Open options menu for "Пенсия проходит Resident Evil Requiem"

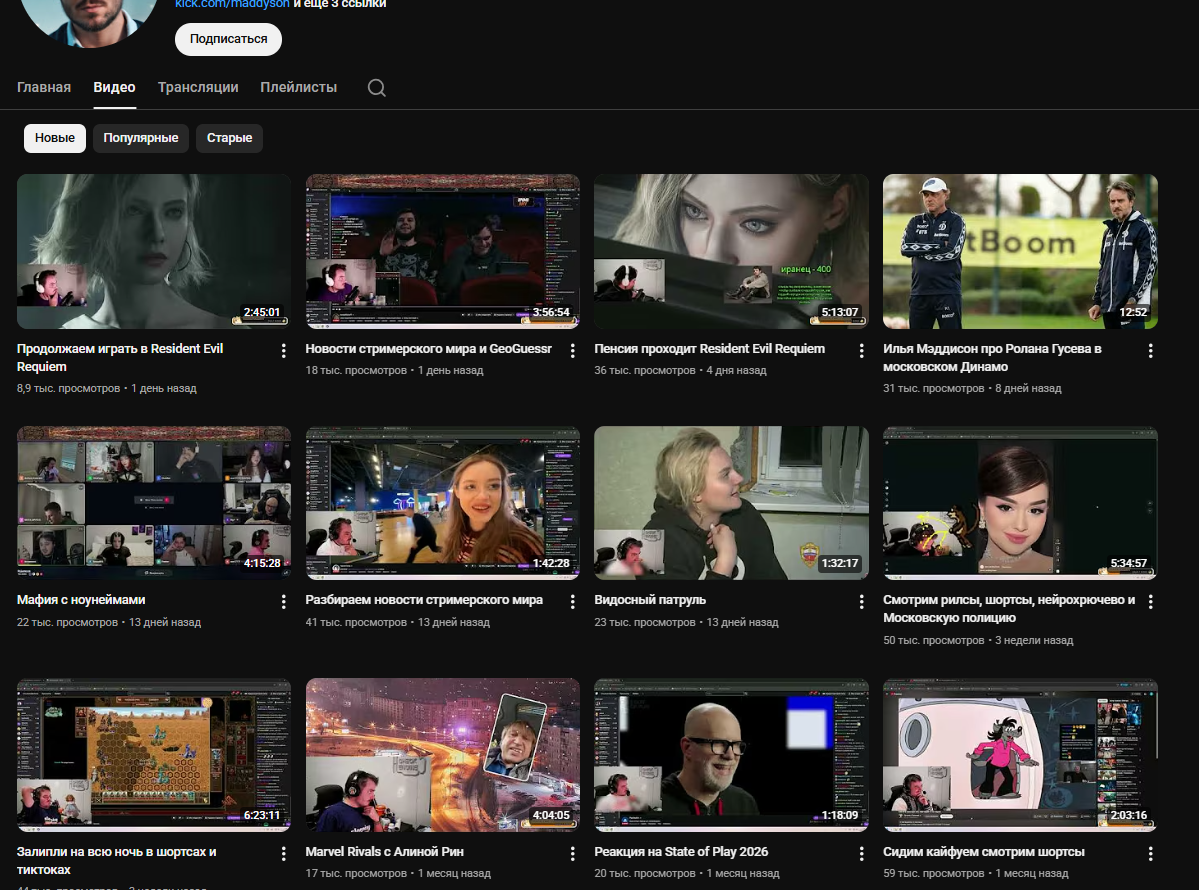(862, 350)
